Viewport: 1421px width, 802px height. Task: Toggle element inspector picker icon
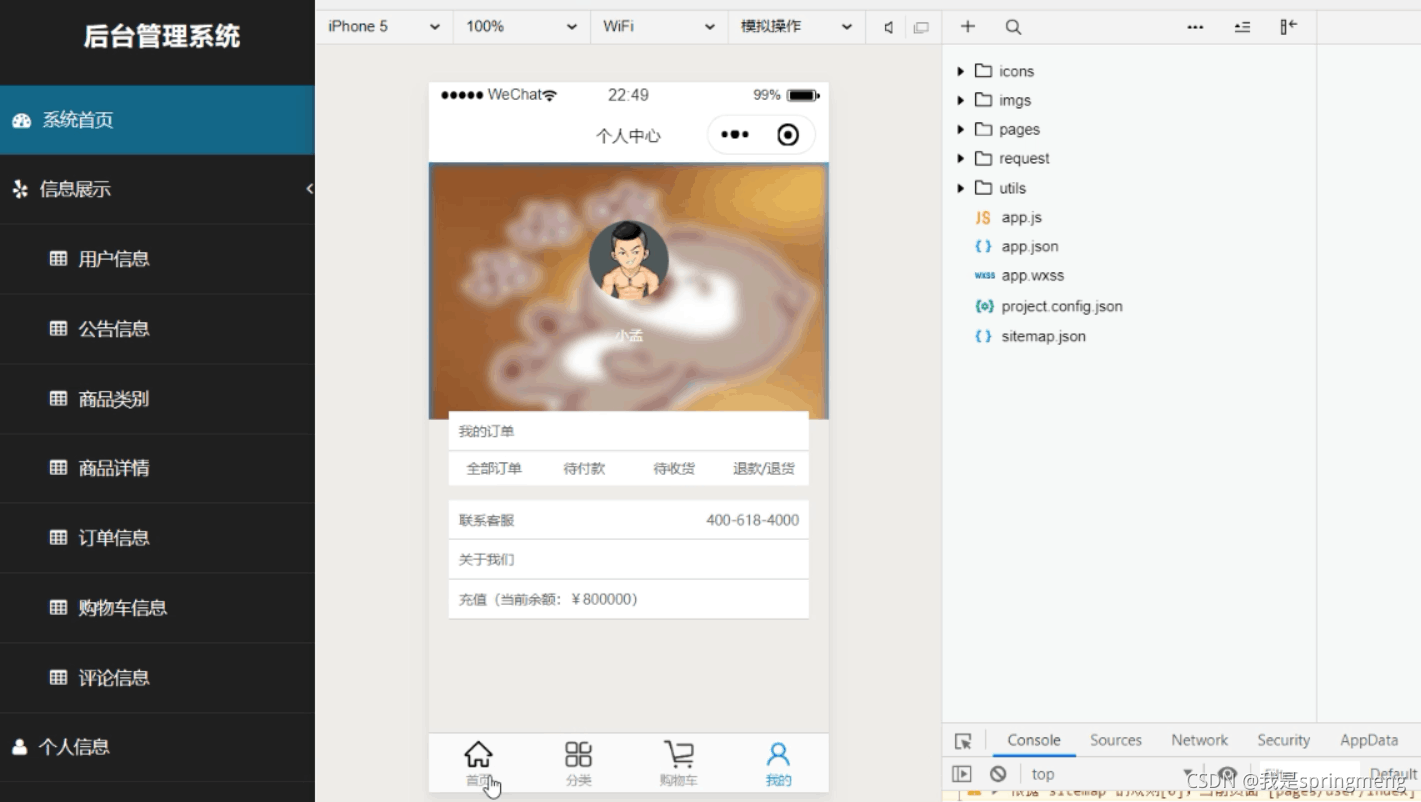(963, 741)
